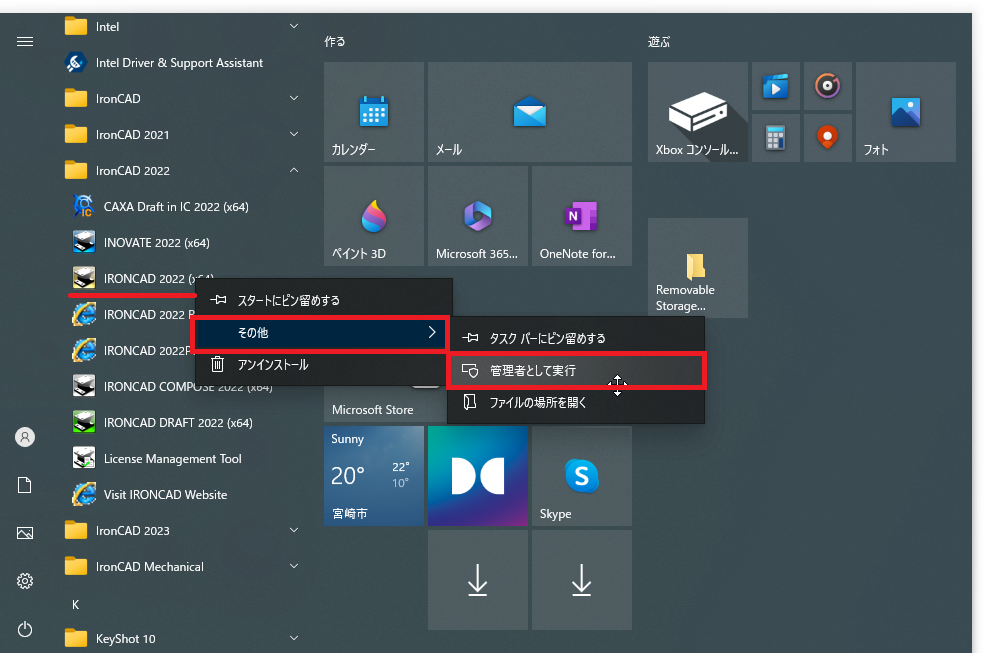The height and width of the screenshot is (653, 985).
Task: Open the user account icon
Action: (25, 437)
